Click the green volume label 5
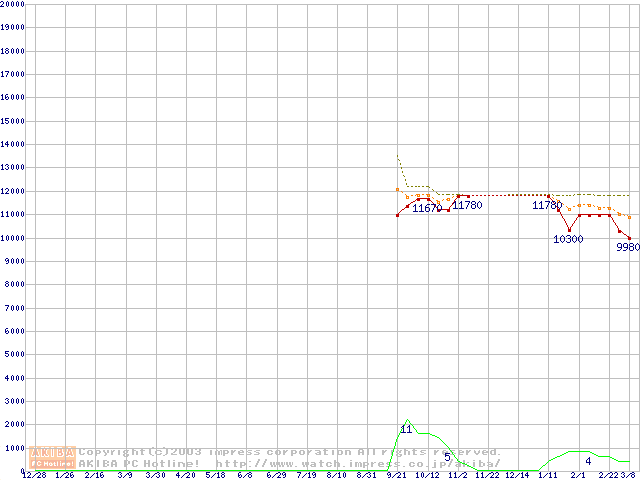The image size is (640, 480). point(447,457)
